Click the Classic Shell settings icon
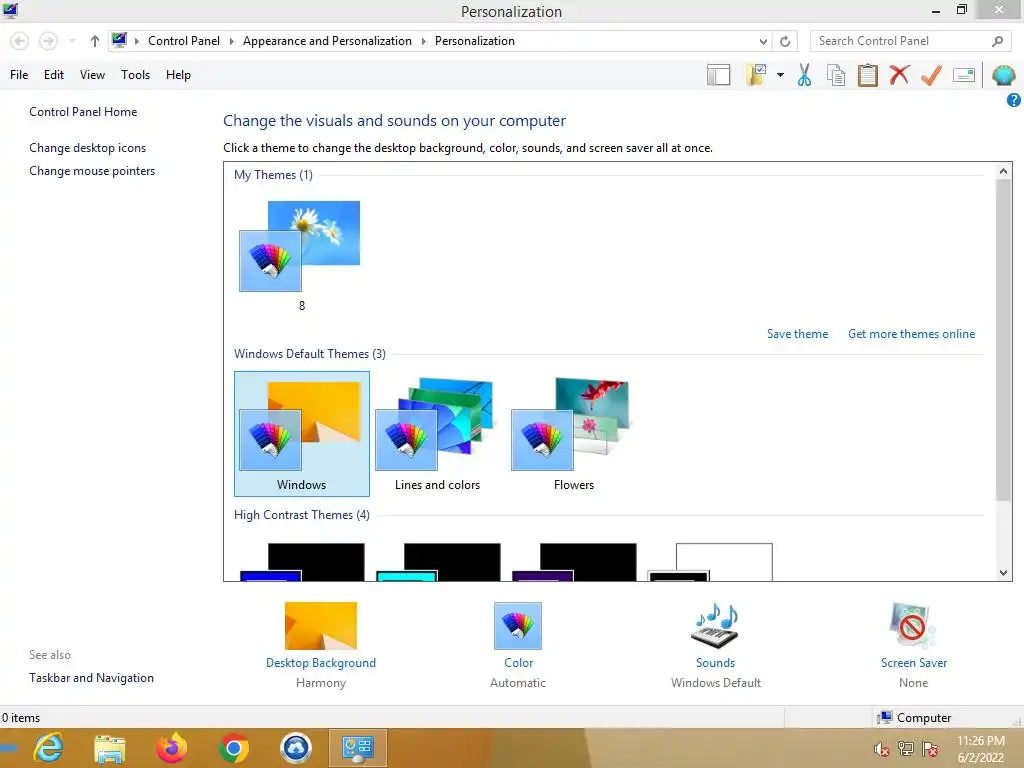Image resolution: width=1024 pixels, height=768 pixels. [x=1003, y=75]
